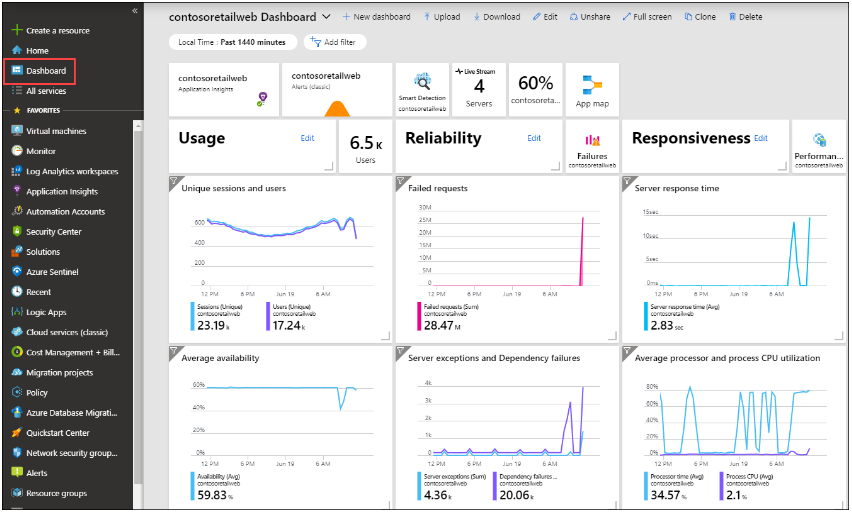Open the Failures tile
The height and width of the screenshot is (513, 852).
592,147
